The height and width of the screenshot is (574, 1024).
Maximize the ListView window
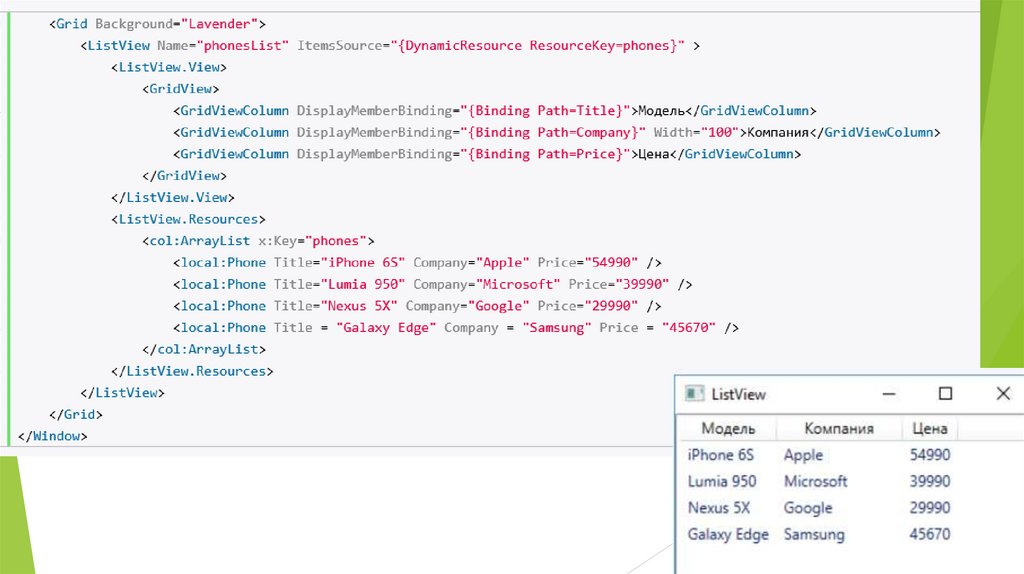pyautogui.click(x=945, y=394)
